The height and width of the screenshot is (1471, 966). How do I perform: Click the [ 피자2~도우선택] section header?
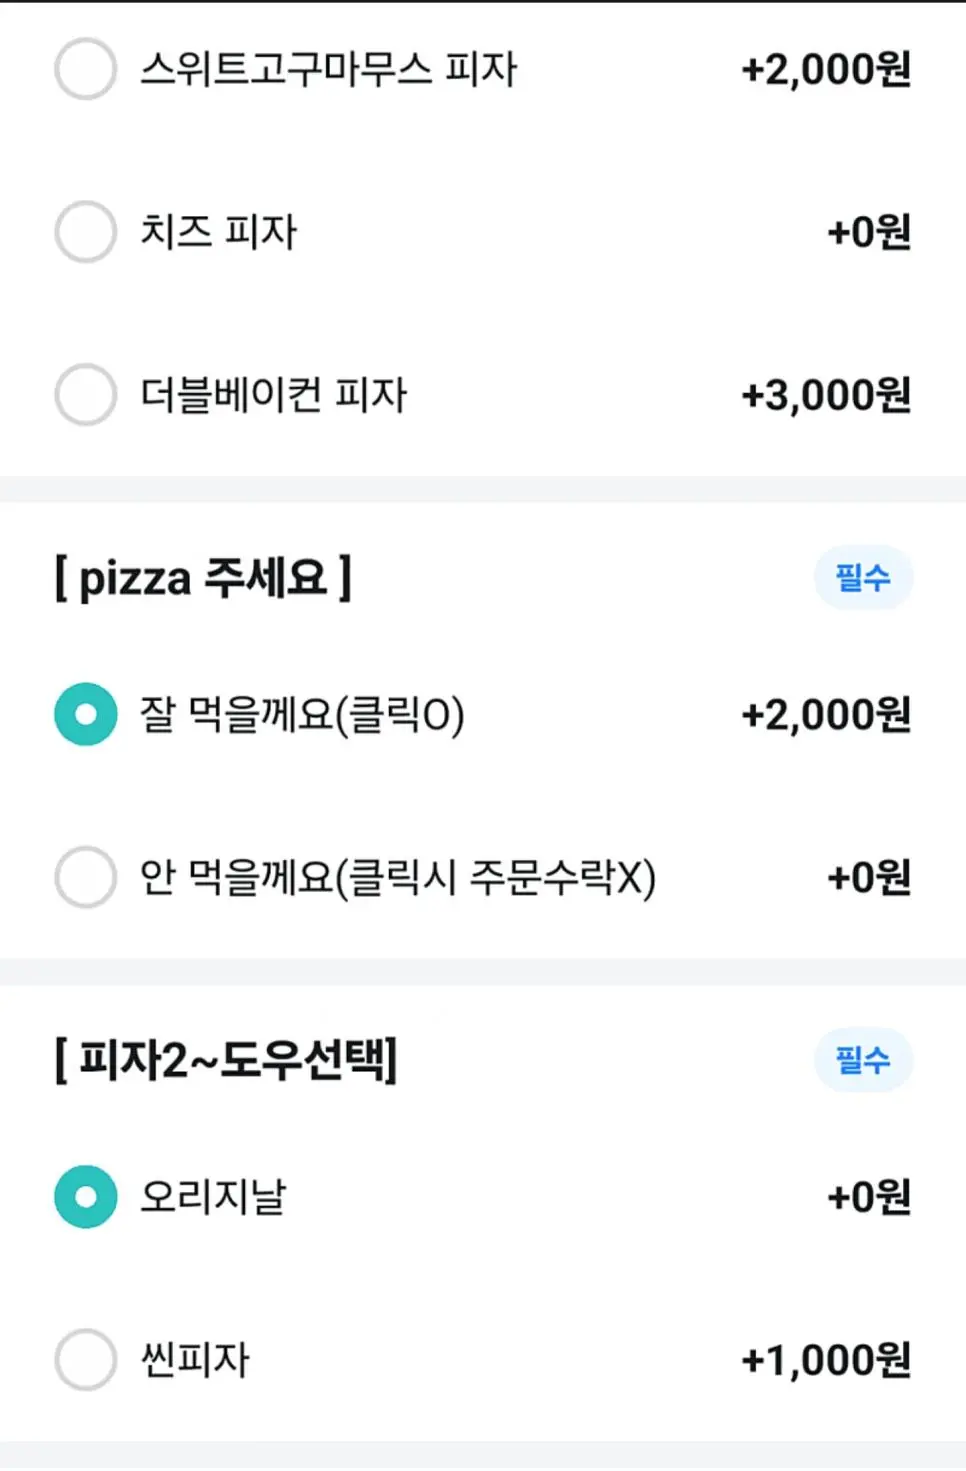[x=226, y=1059]
